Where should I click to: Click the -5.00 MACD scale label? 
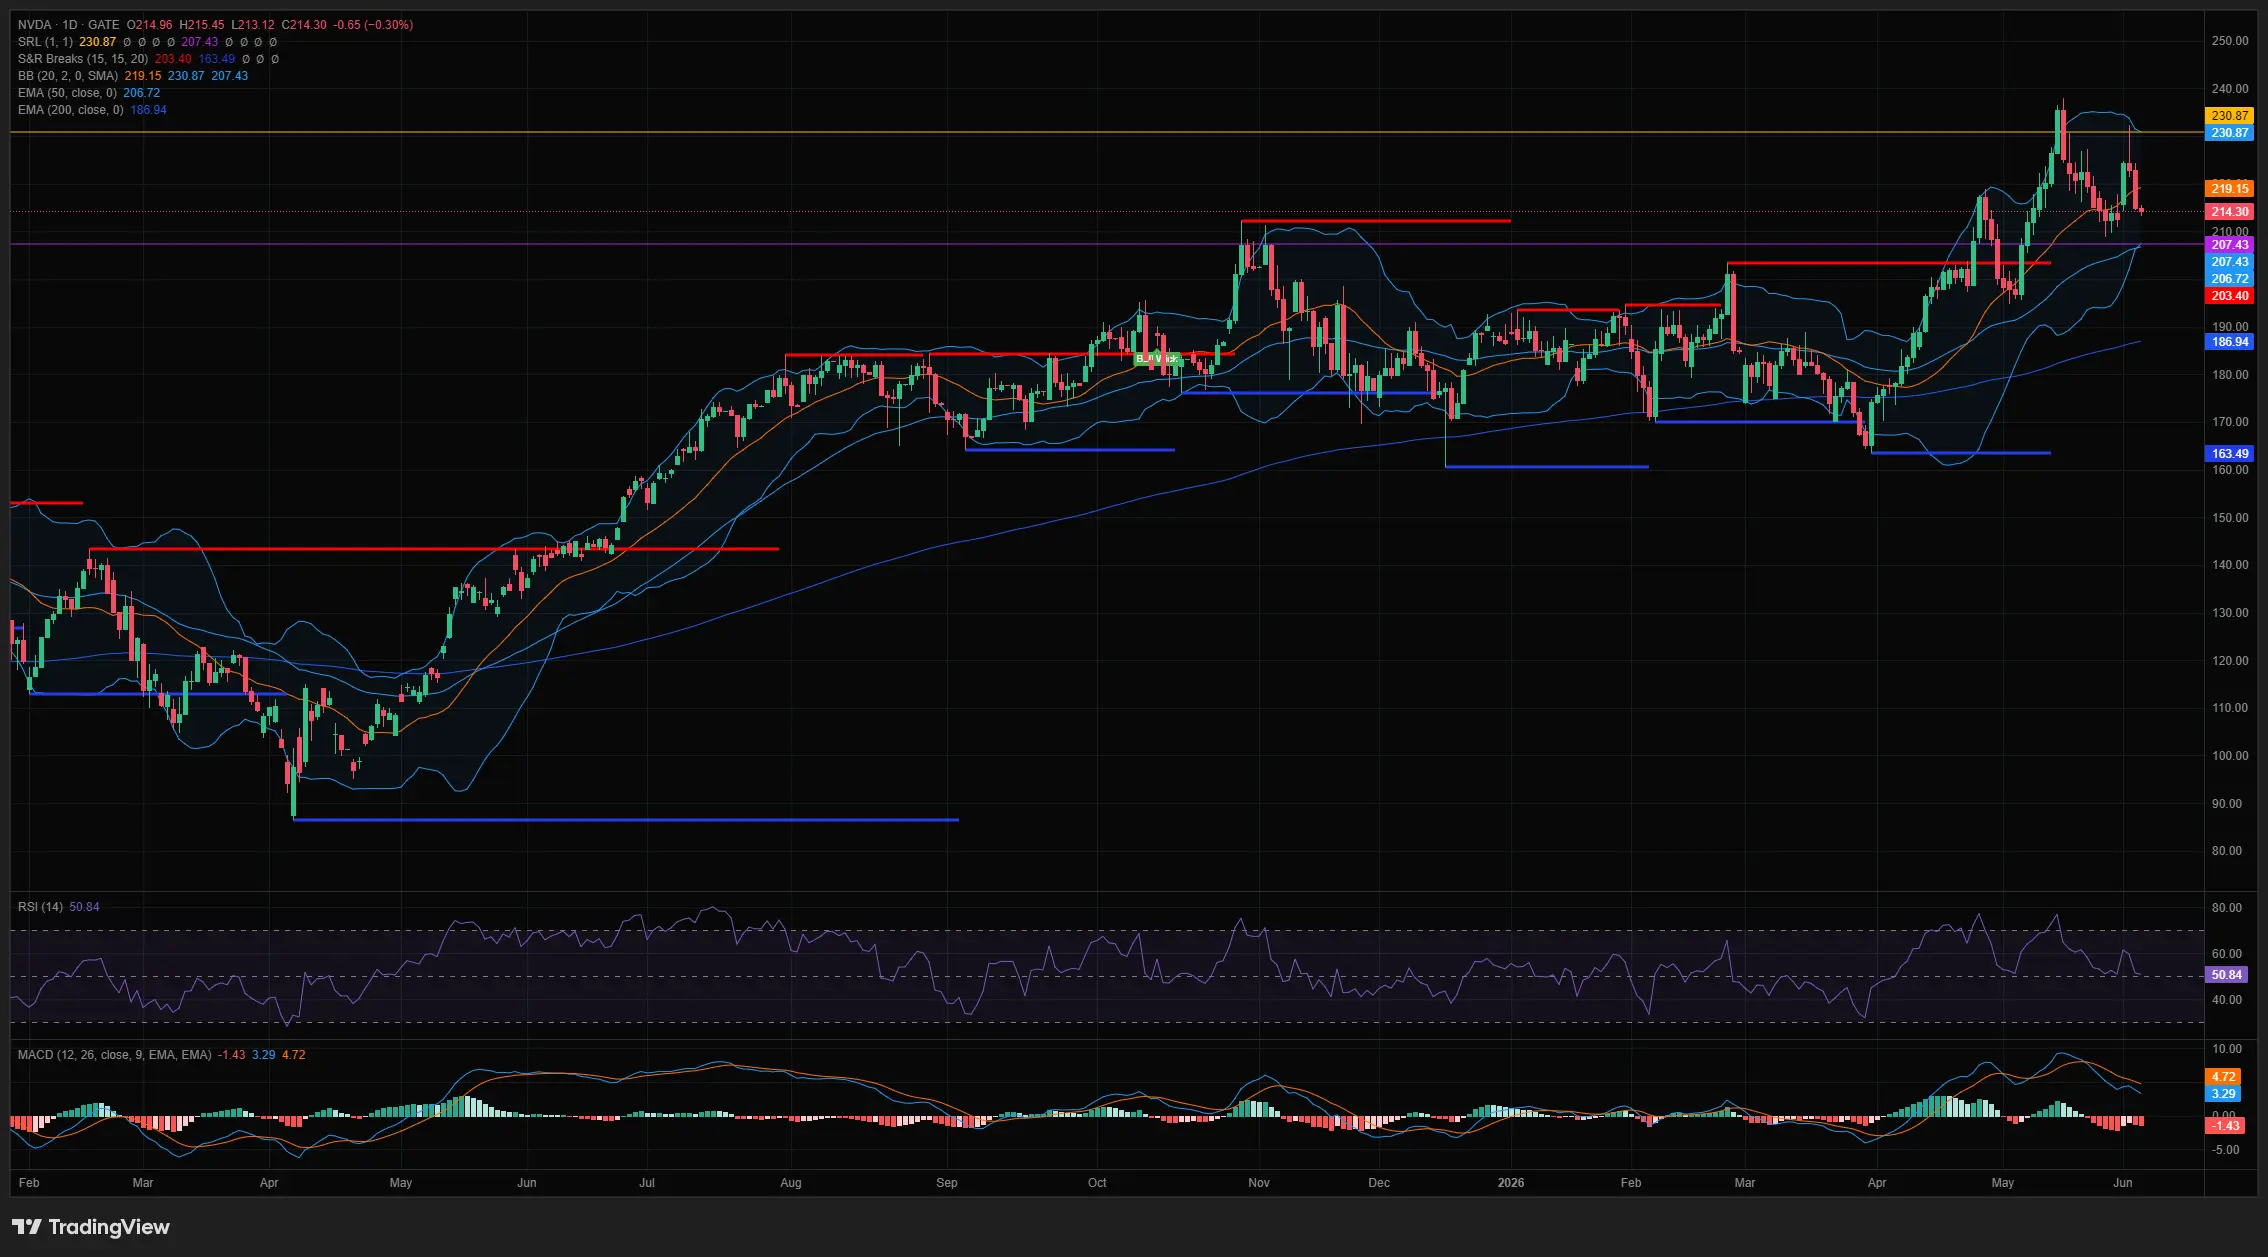(2226, 1150)
